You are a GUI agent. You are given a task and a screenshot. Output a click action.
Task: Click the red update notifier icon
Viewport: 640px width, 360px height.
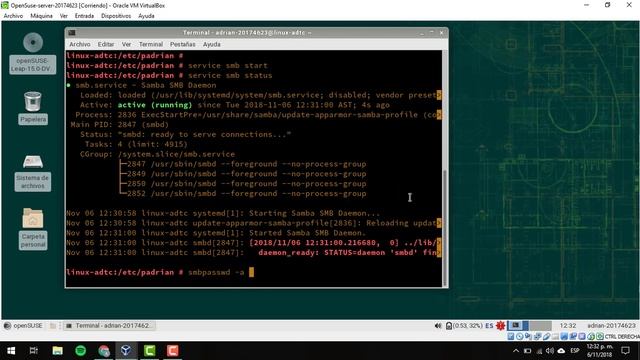pyautogui.click(x=500, y=326)
